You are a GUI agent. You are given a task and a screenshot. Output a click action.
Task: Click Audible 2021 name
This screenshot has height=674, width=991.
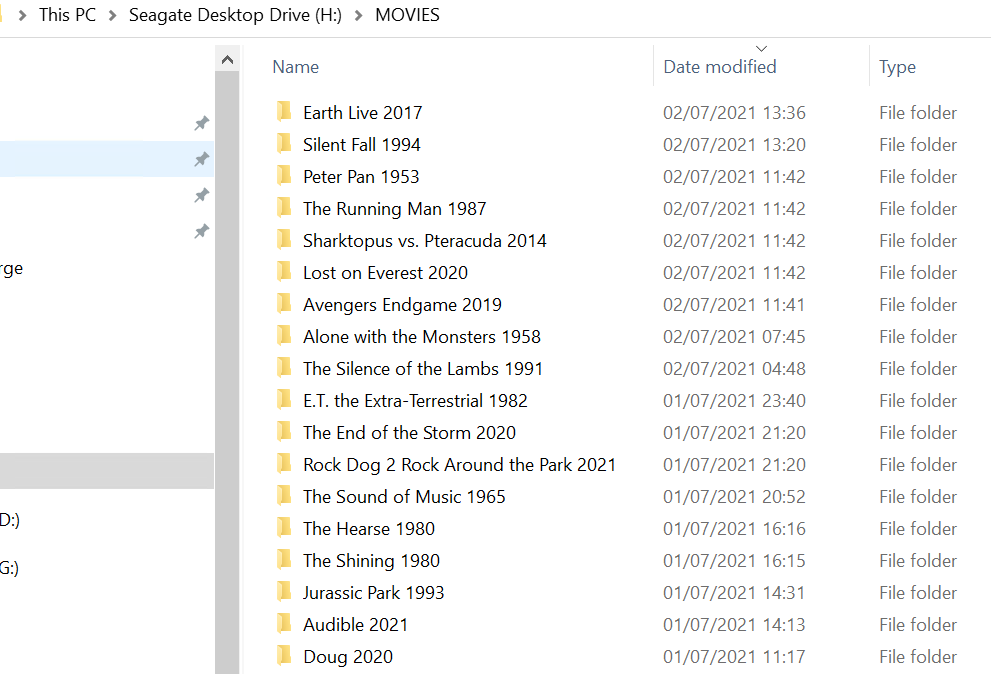pyautogui.click(x=356, y=625)
